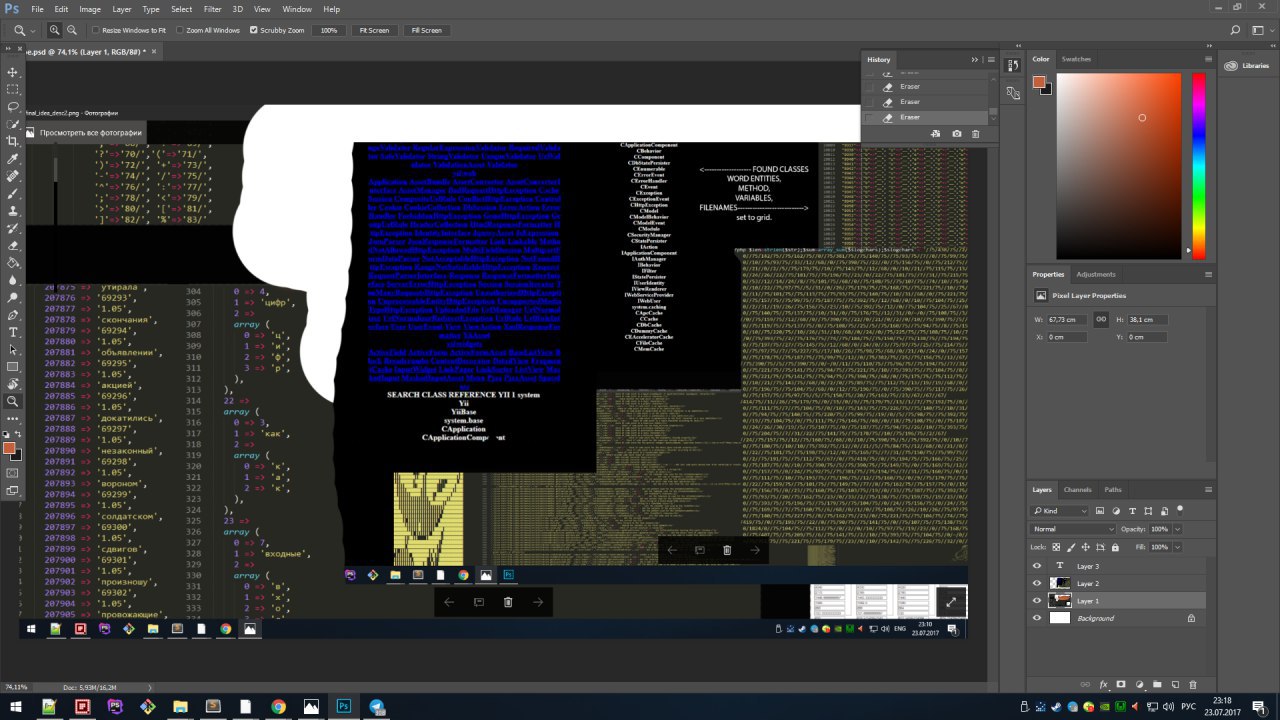Select the Horizontal Type tool

coord(13,332)
